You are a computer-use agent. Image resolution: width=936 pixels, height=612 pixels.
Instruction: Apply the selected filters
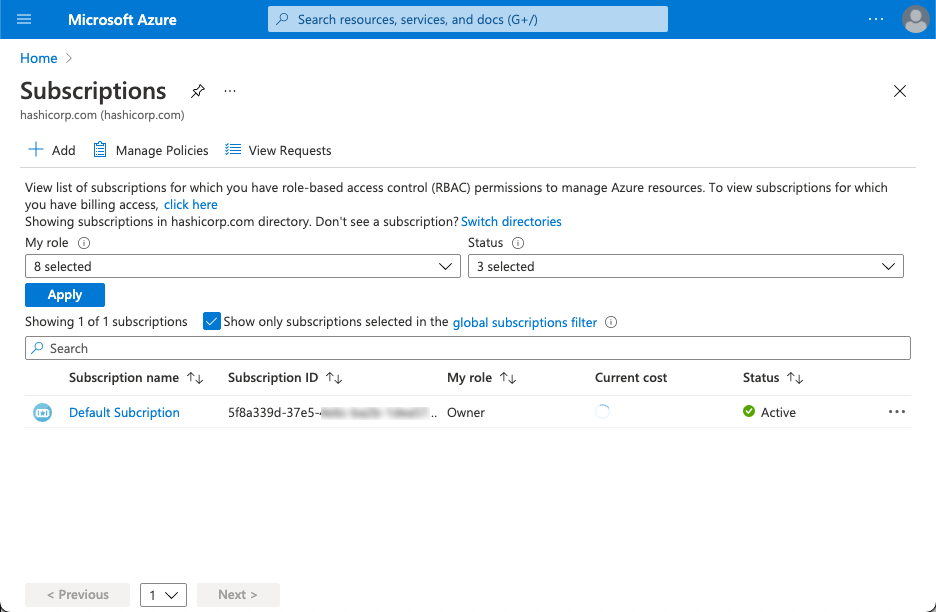click(x=65, y=295)
